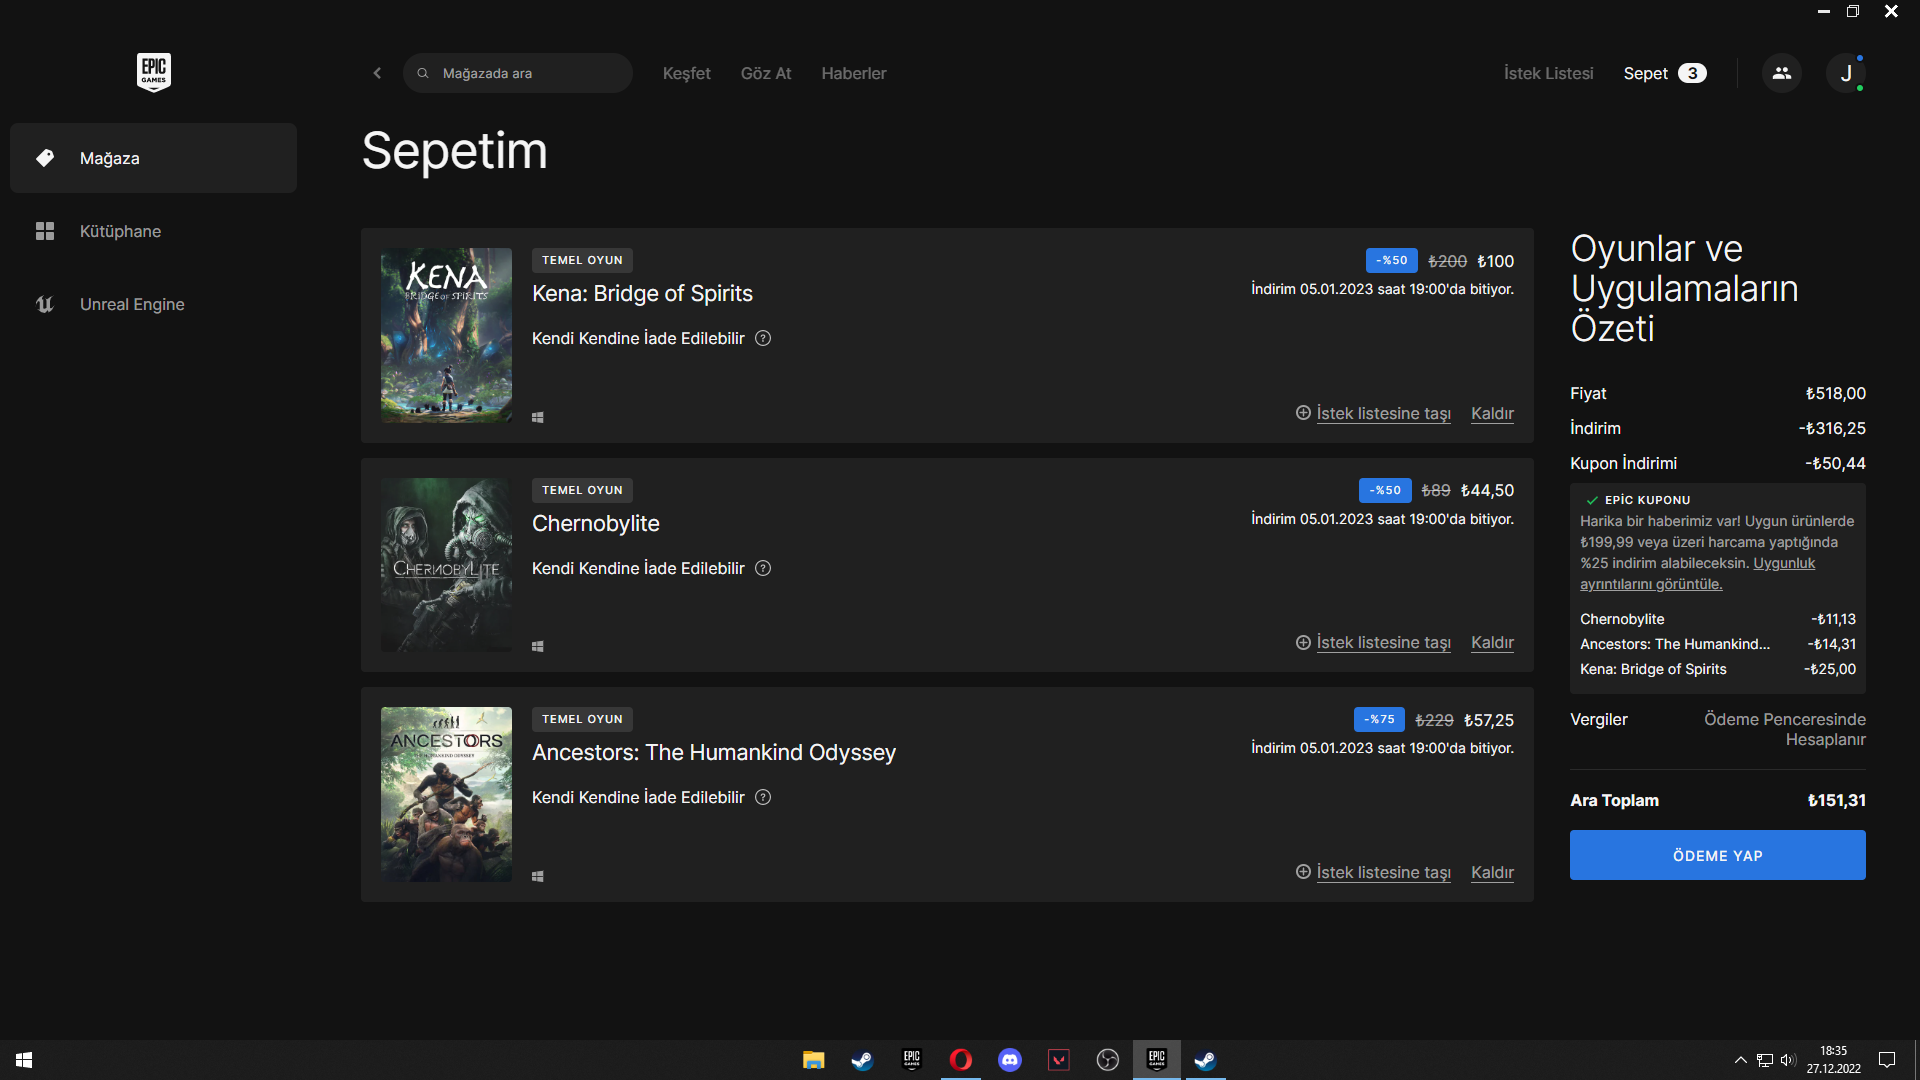Click the Kena: Bridge of Spirits title

coord(642,293)
